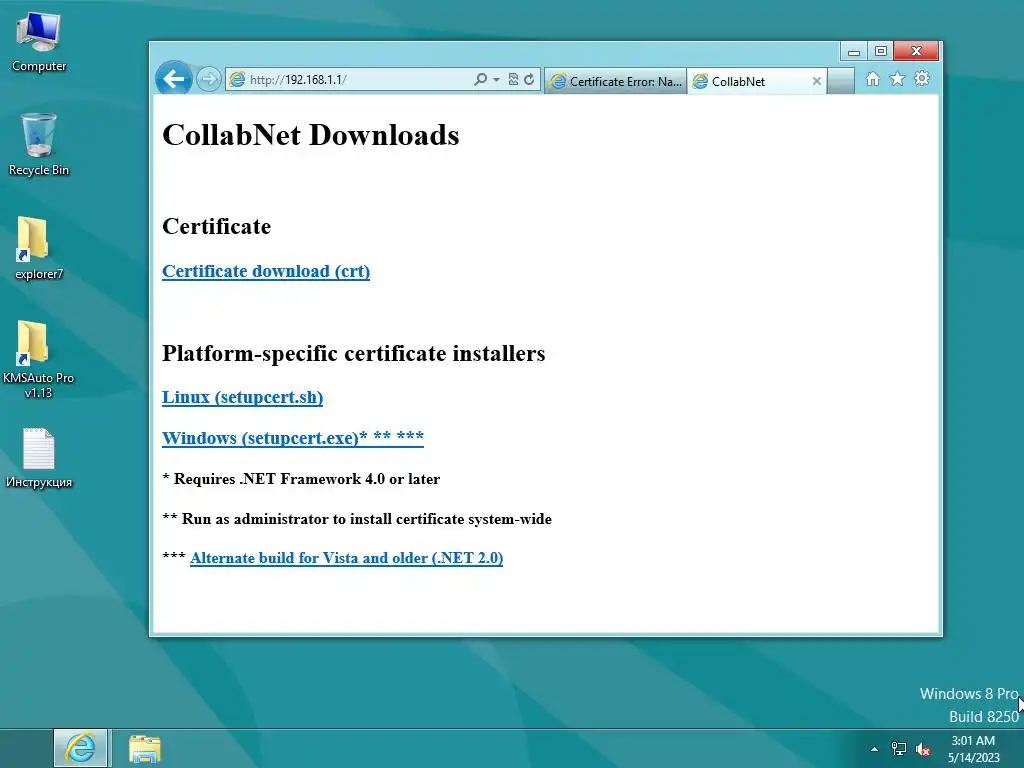This screenshot has width=1024, height=768.
Task: Open a new tab with blank tab button
Action: [x=840, y=82]
